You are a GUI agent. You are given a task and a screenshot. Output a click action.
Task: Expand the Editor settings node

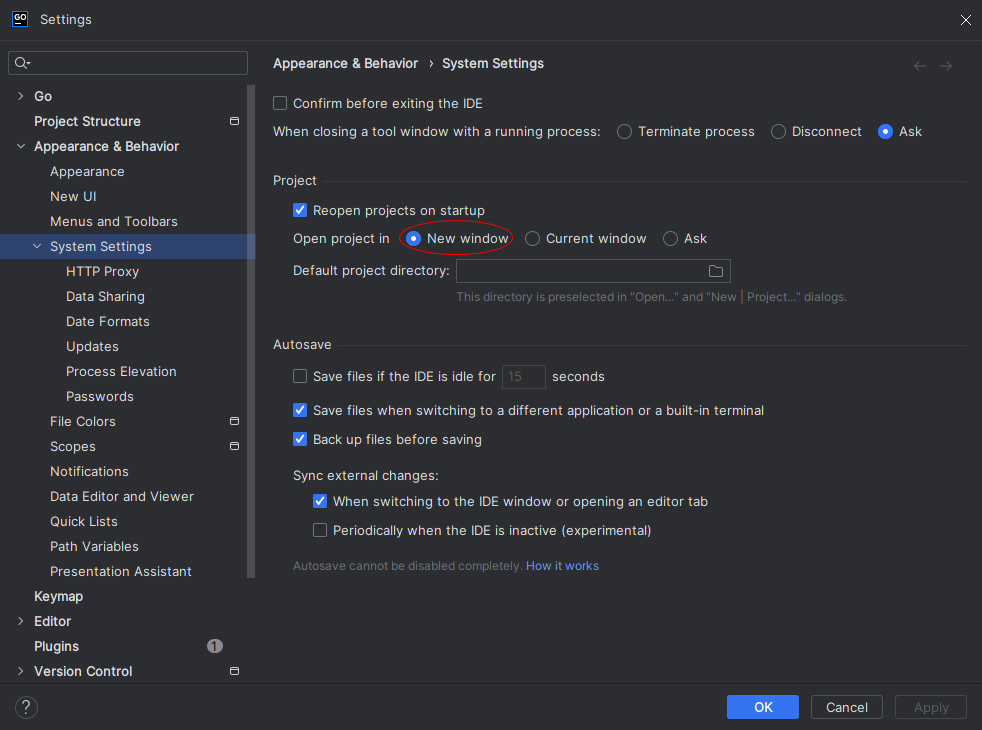click(21, 621)
